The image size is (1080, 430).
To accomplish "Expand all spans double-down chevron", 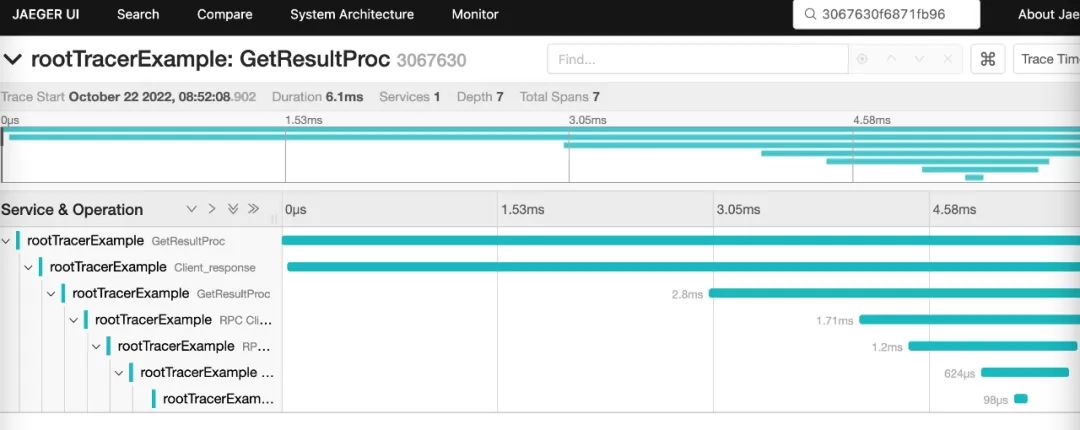I will pyautogui.click(x=233, y=209).
